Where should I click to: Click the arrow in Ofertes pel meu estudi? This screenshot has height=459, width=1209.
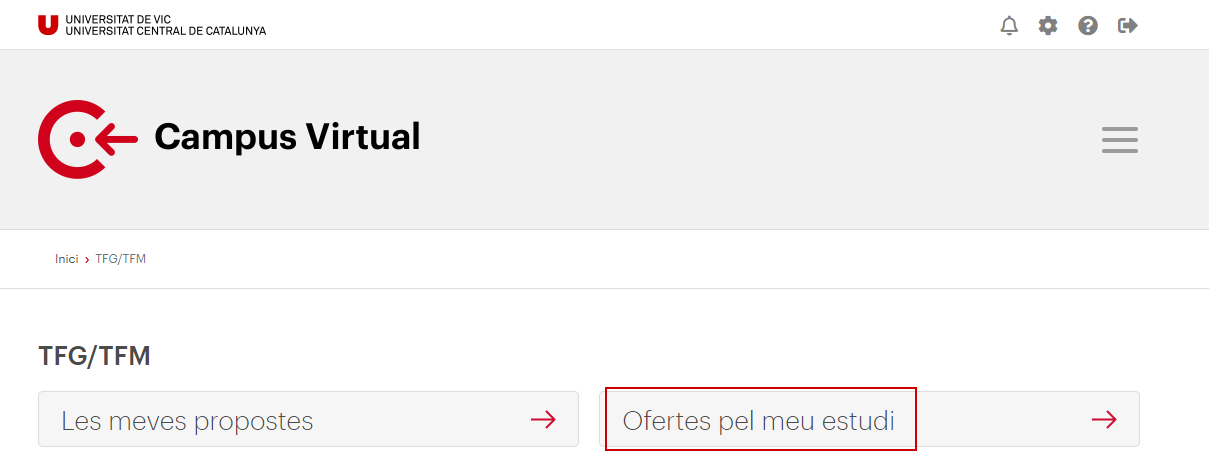point(1104,420)
